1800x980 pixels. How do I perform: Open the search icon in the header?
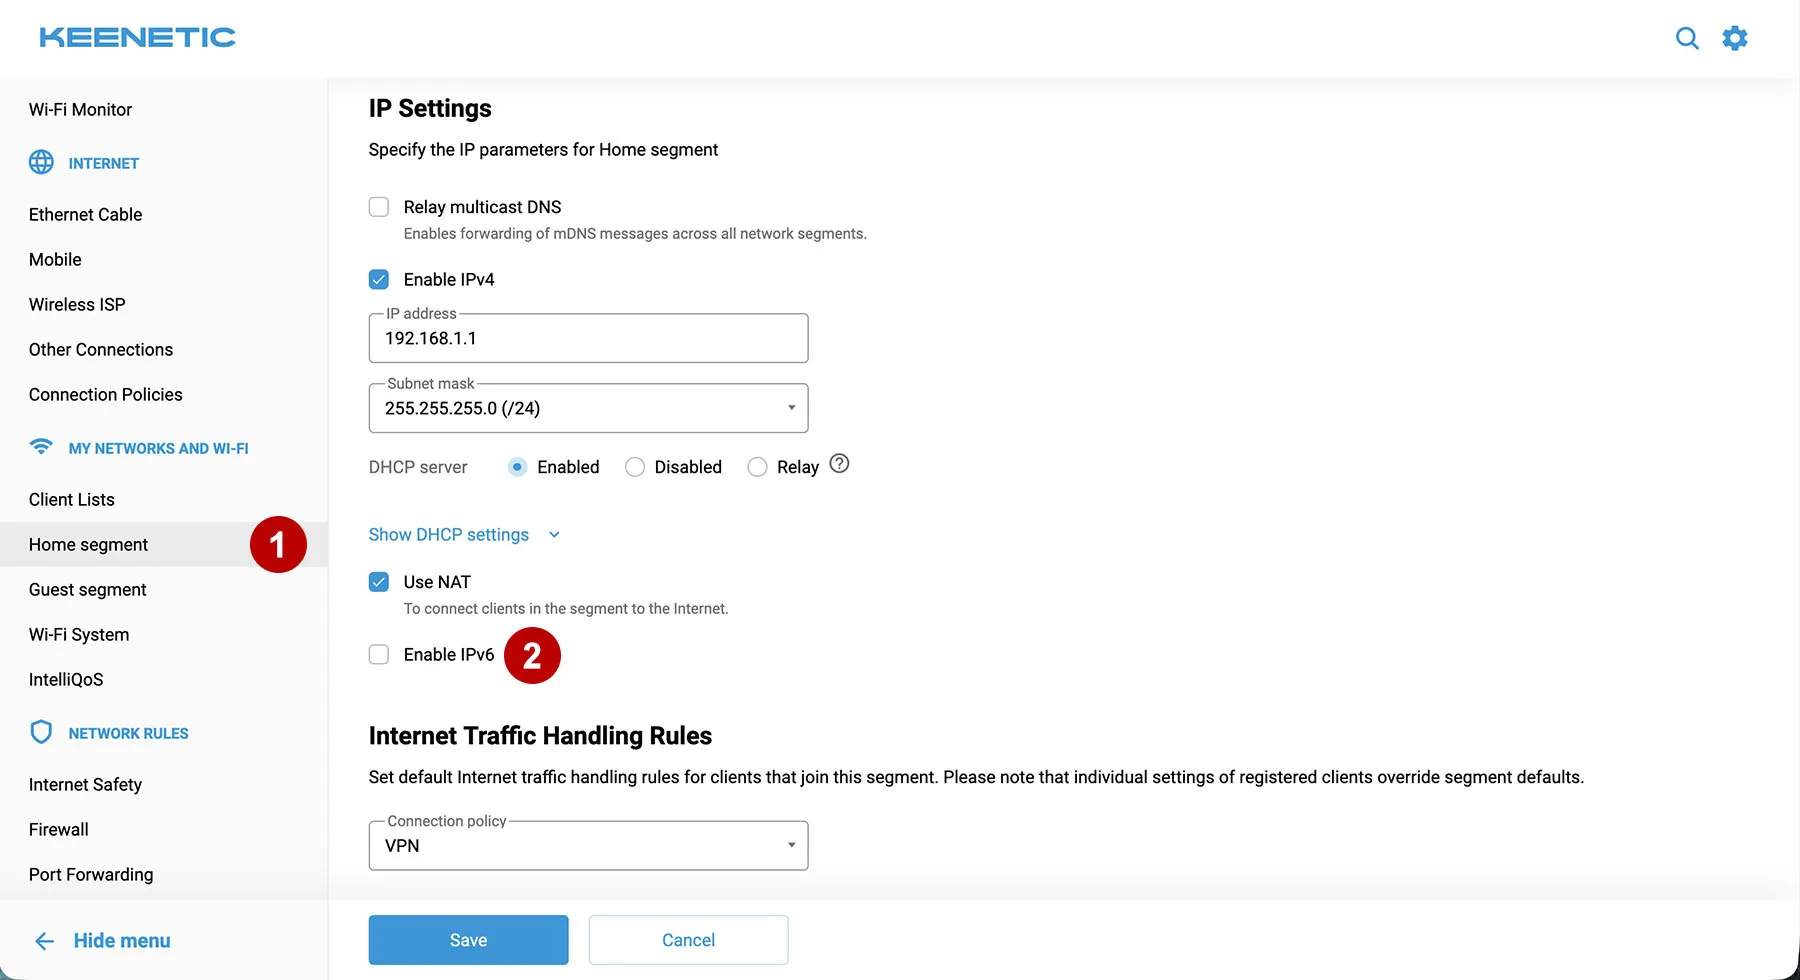pos(1687,37)
